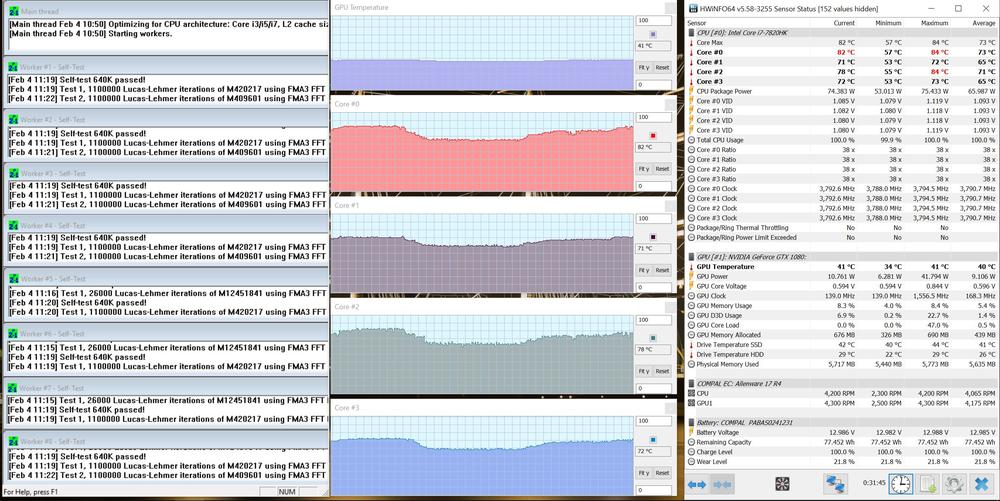Click the Core #0 red graph color swatch
Screen dimensions: 1000x501
coord(653,135)
